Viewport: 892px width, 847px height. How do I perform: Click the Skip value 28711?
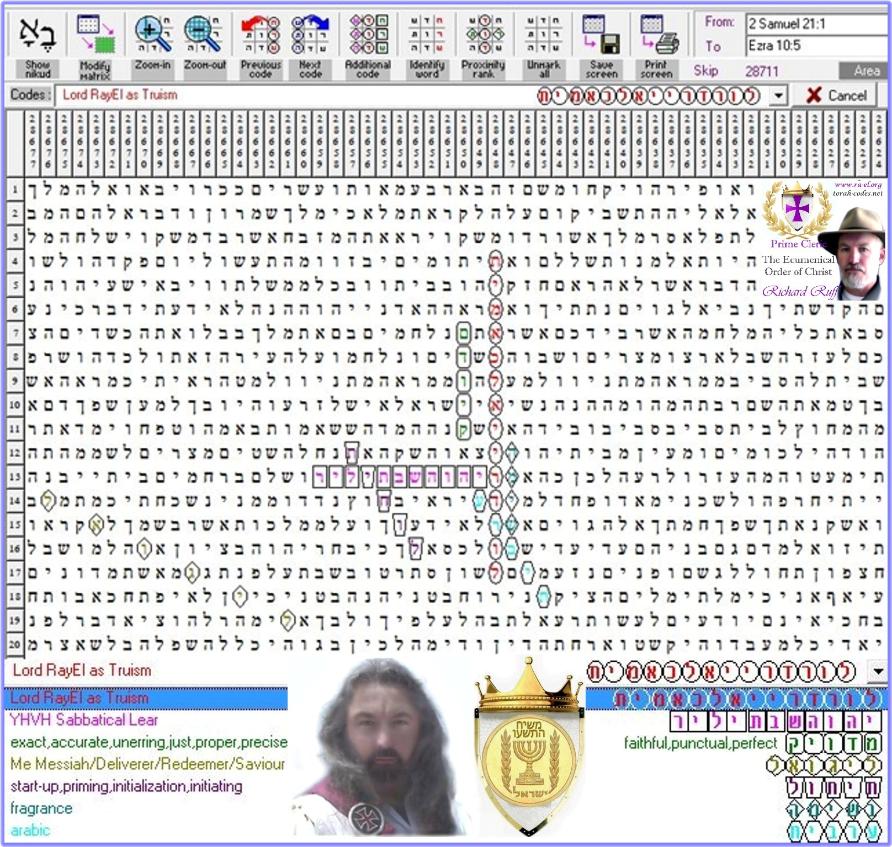coord(761,71)
